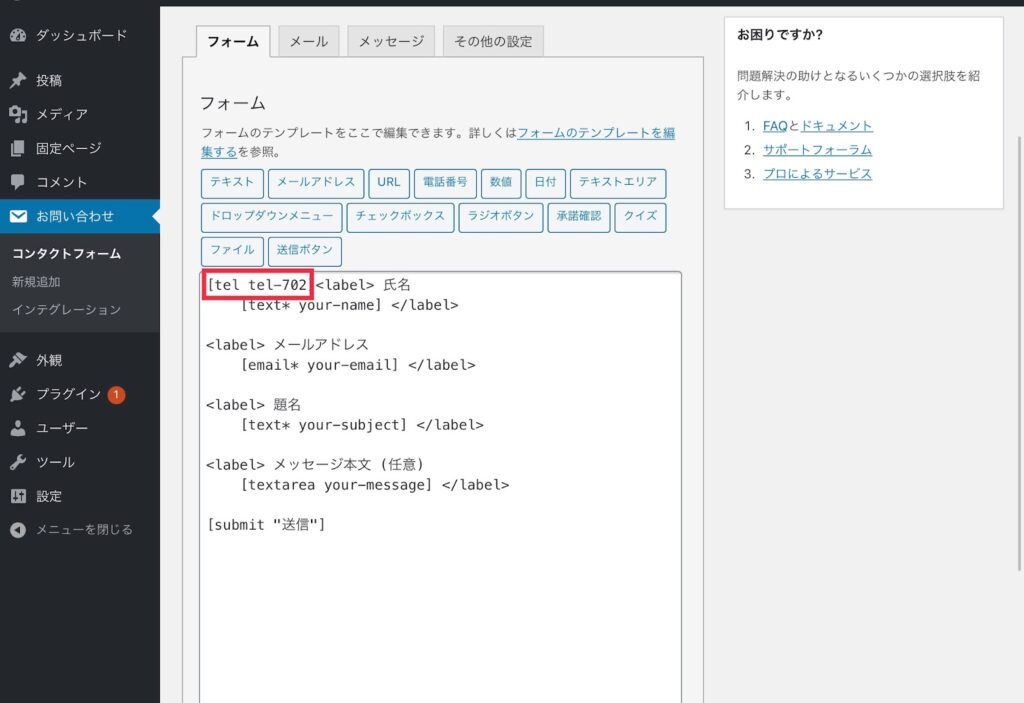Open Media via its sidebar icon
The width and height of the screenshot is (1024, 703).
click(x=18, y=115)
